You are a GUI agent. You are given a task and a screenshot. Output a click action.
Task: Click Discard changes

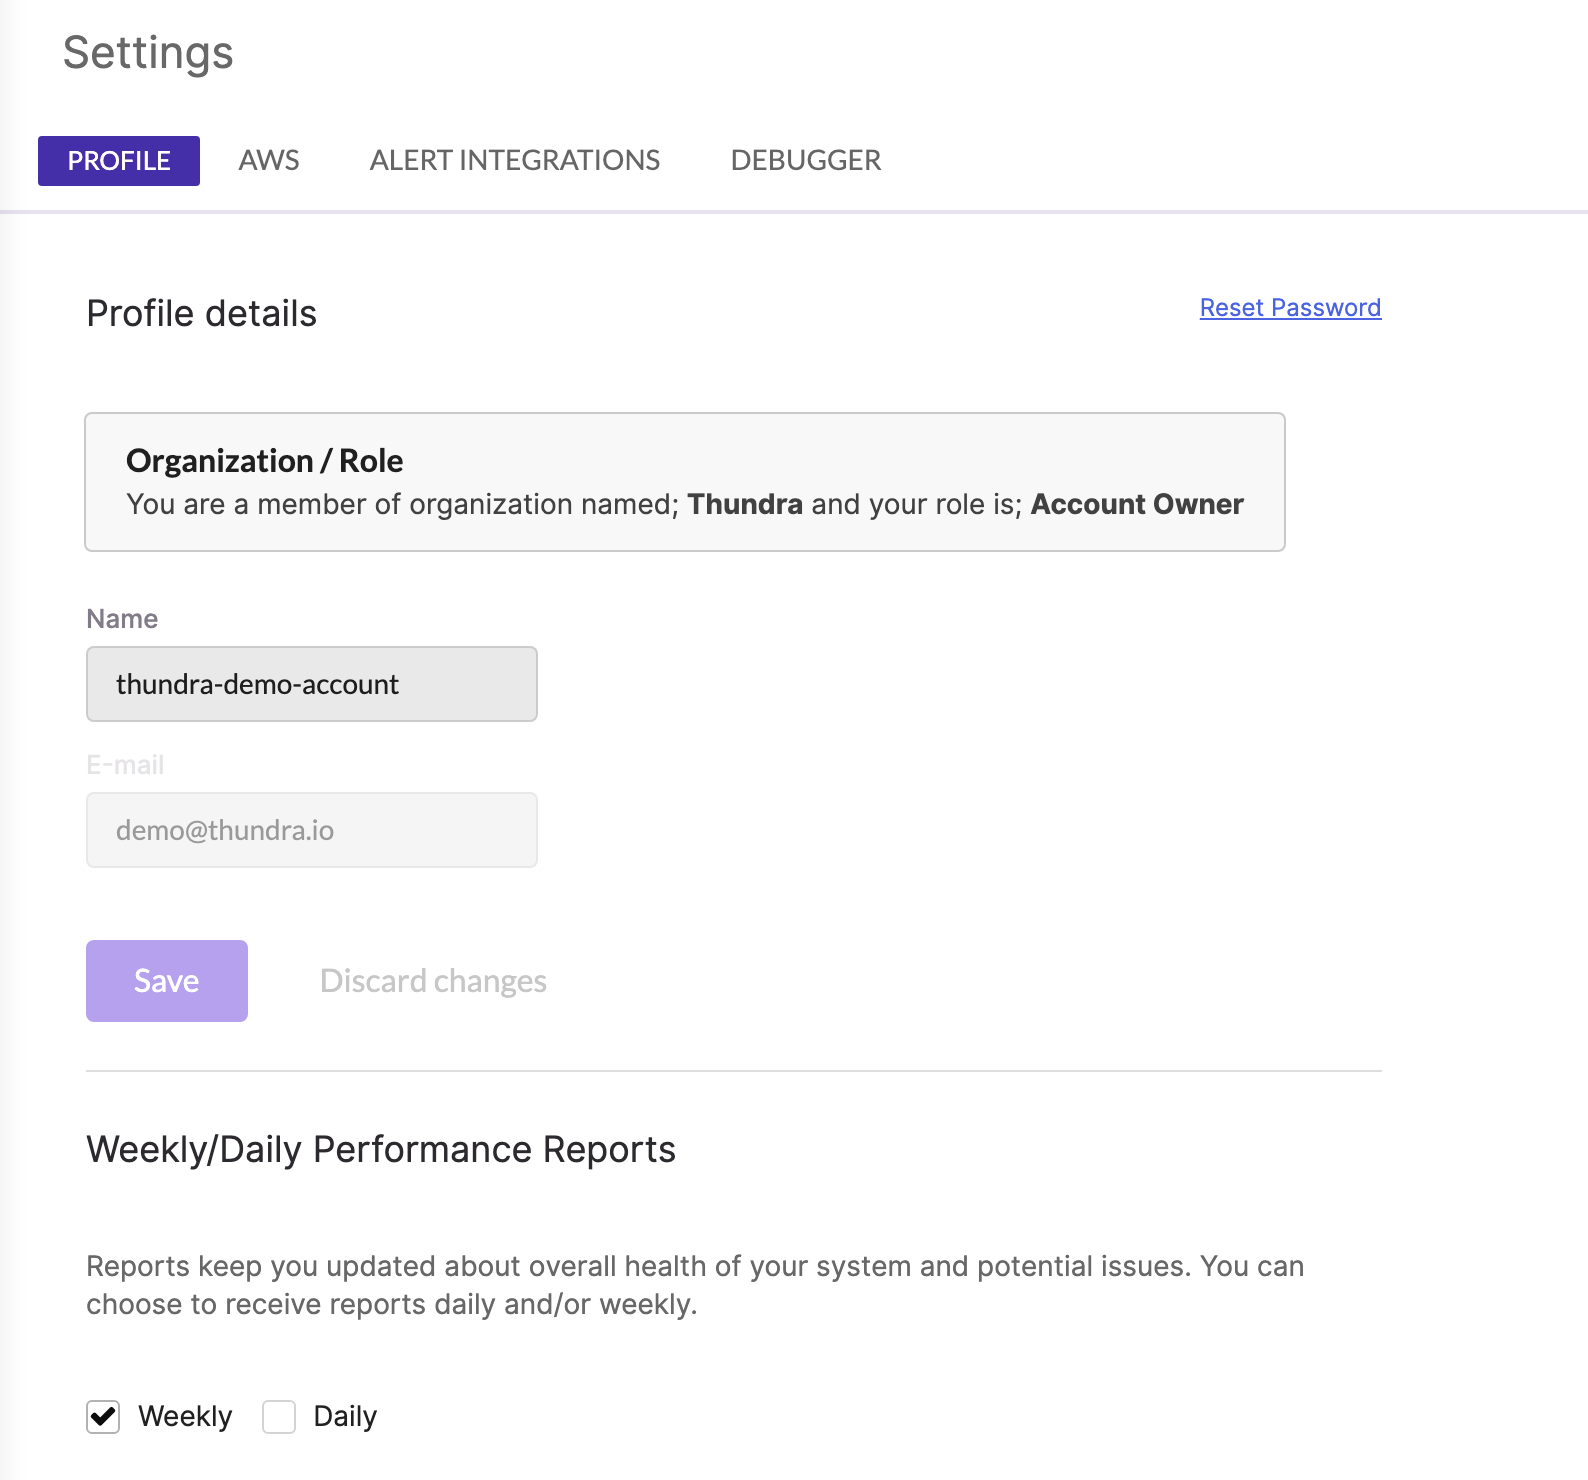(433, 981)
